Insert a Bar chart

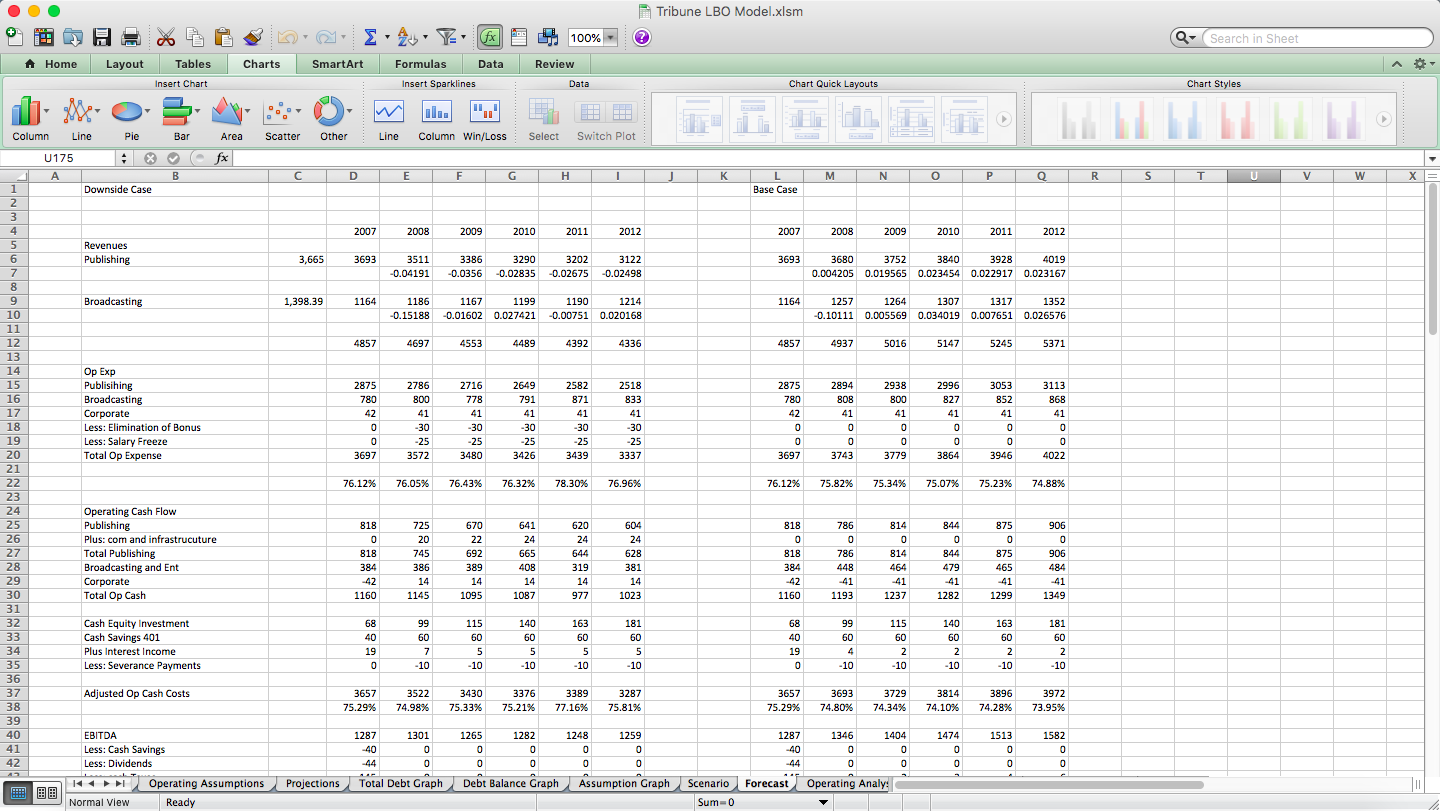pyautogui.click(x=176, y=112)
